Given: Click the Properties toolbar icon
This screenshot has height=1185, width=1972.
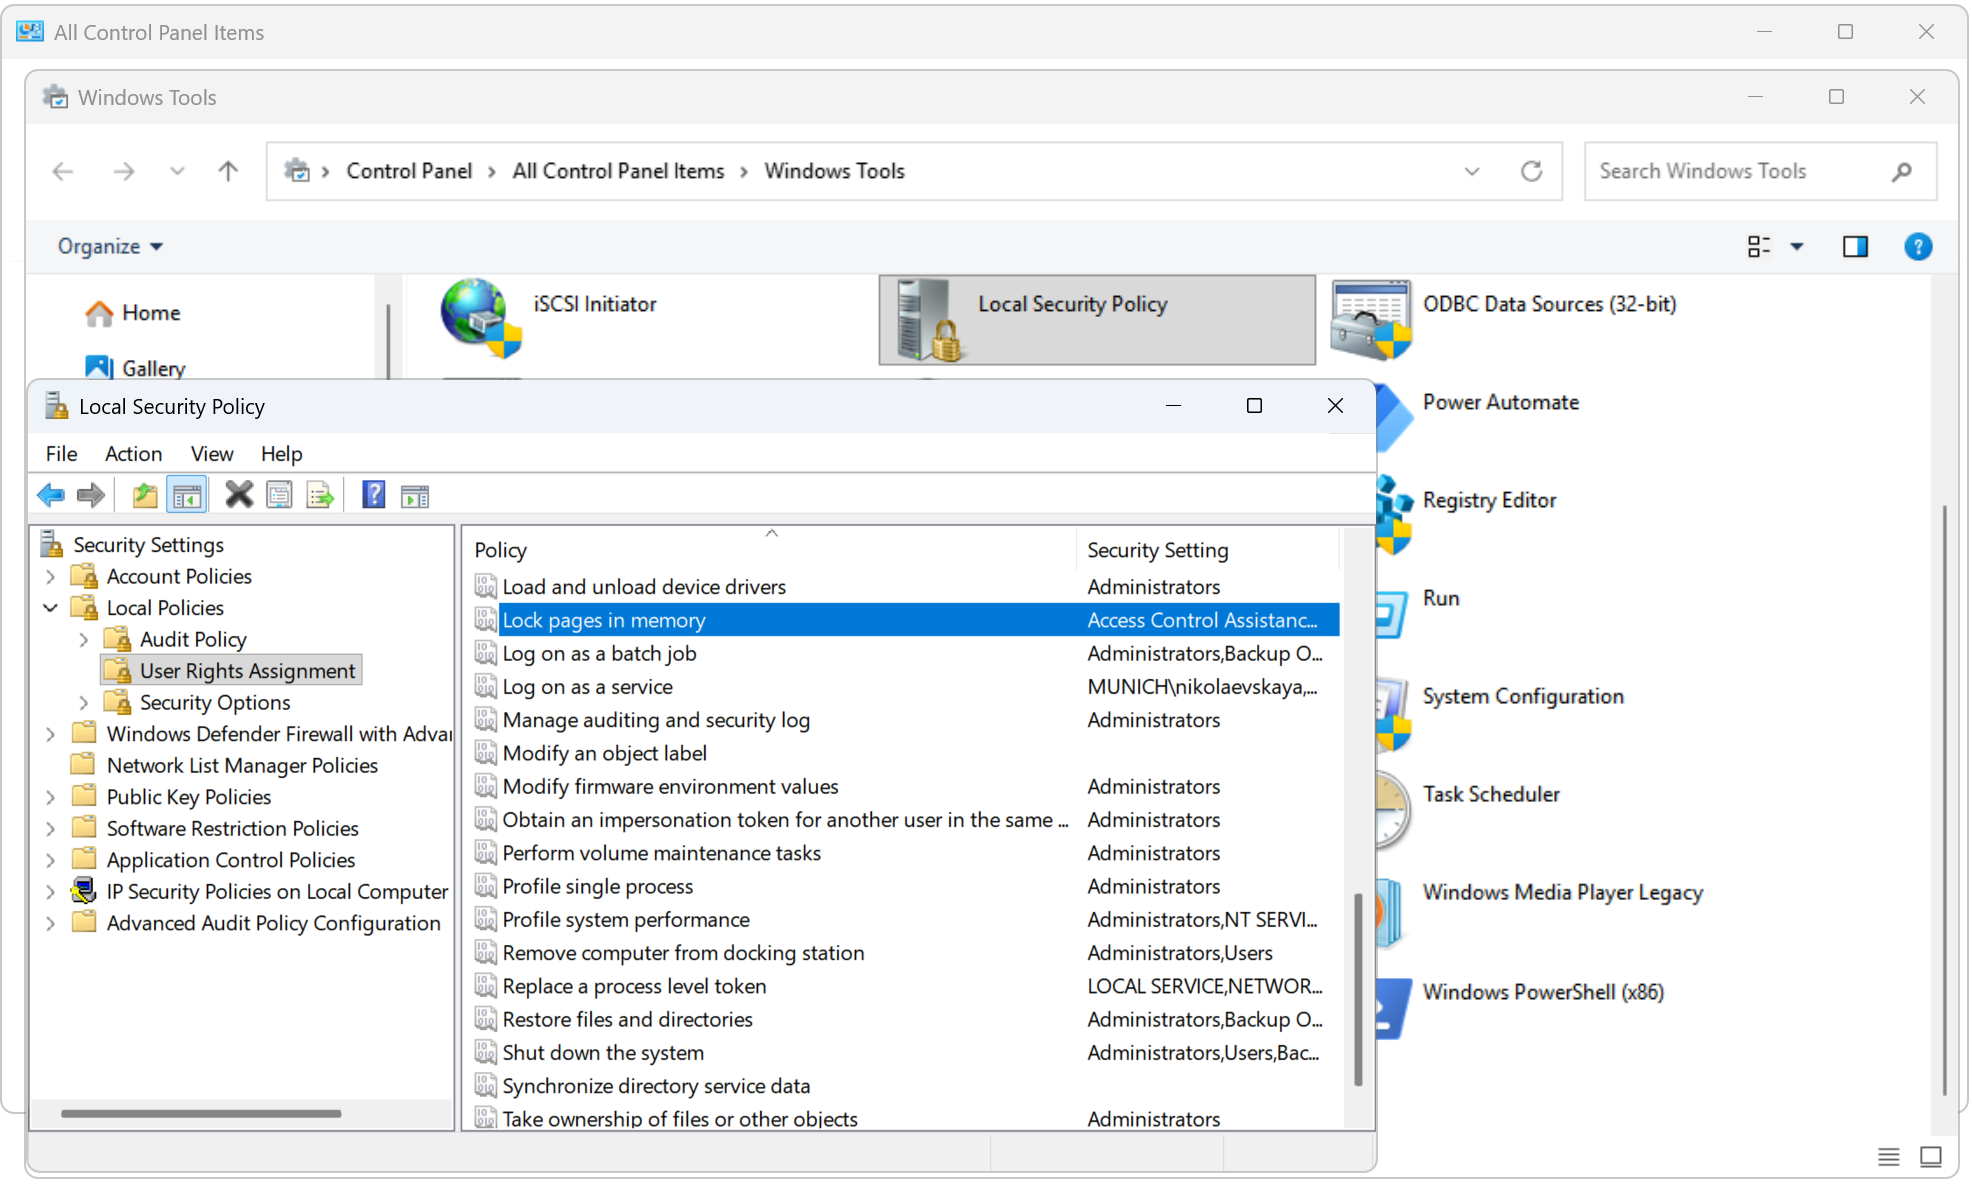Looking at the screenshot, I should (x=280, y=495).
